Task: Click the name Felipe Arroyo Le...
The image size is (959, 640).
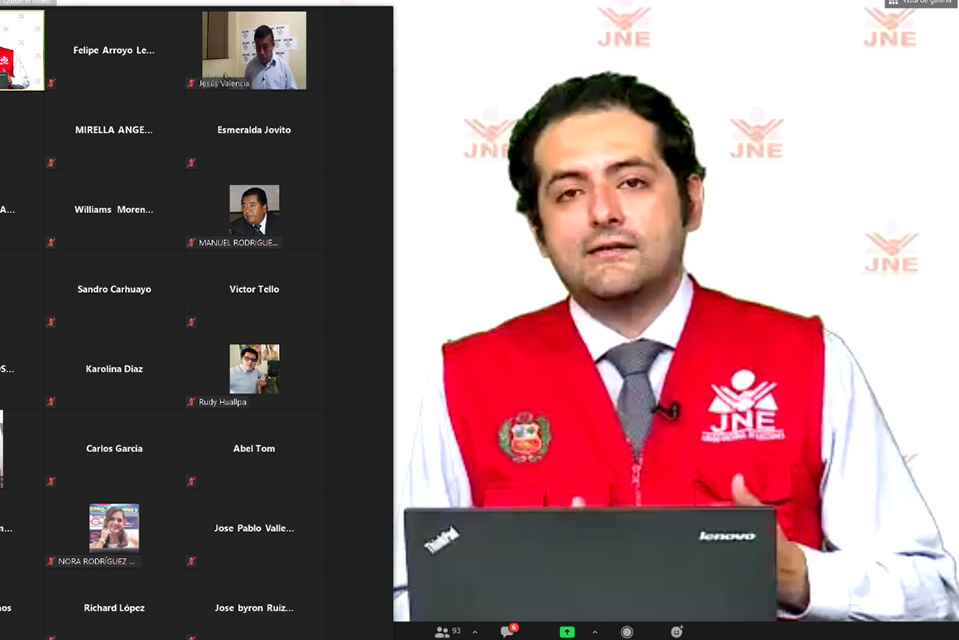Action: 114,50
